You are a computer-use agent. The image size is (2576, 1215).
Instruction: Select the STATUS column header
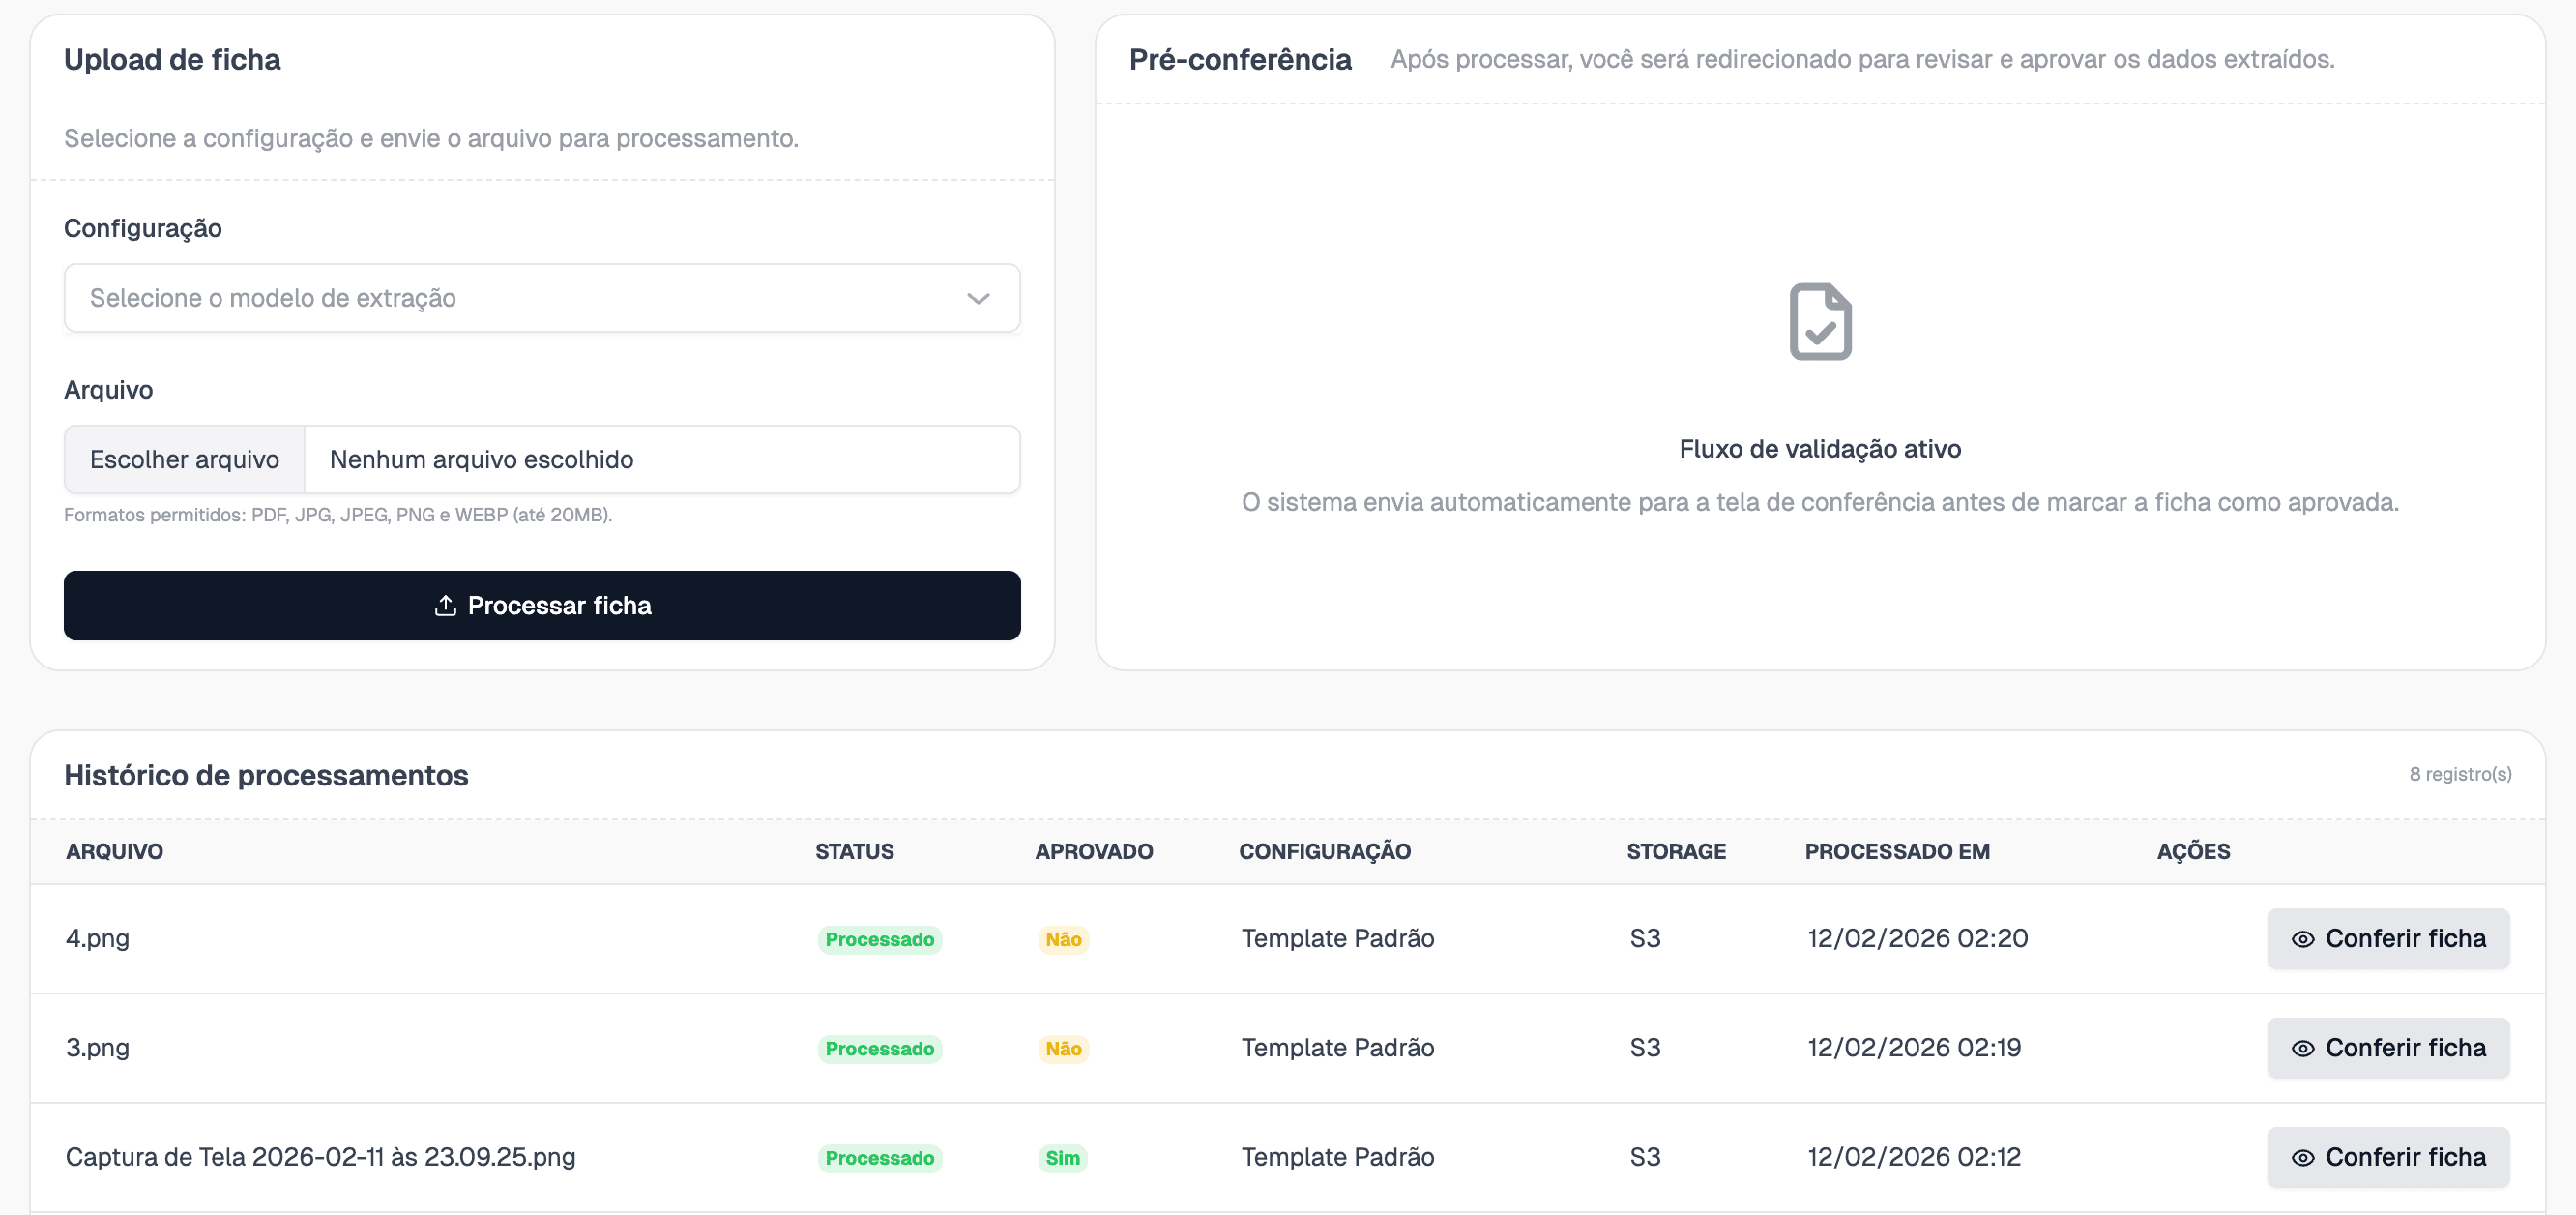[x=855, y=851]
